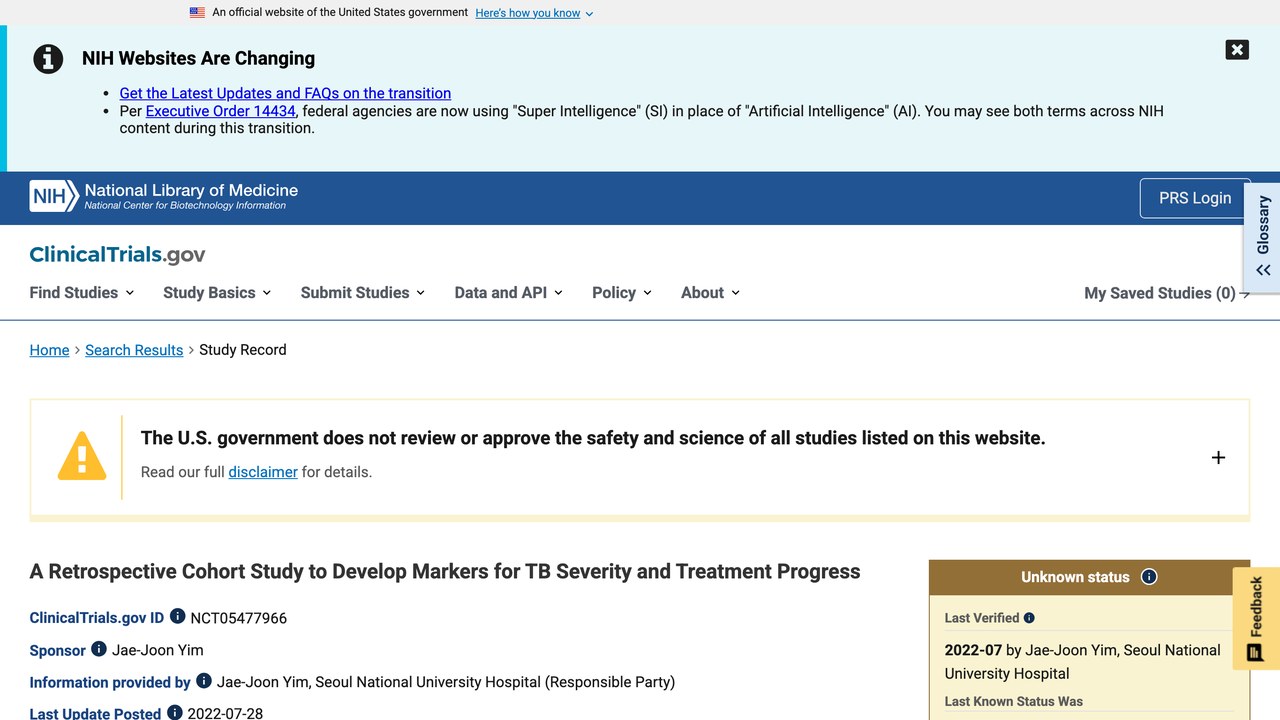Image resolution: width=1280 pixels, height=720 pixels.
Task: Open the Policy menu
Action: [622, 293]
